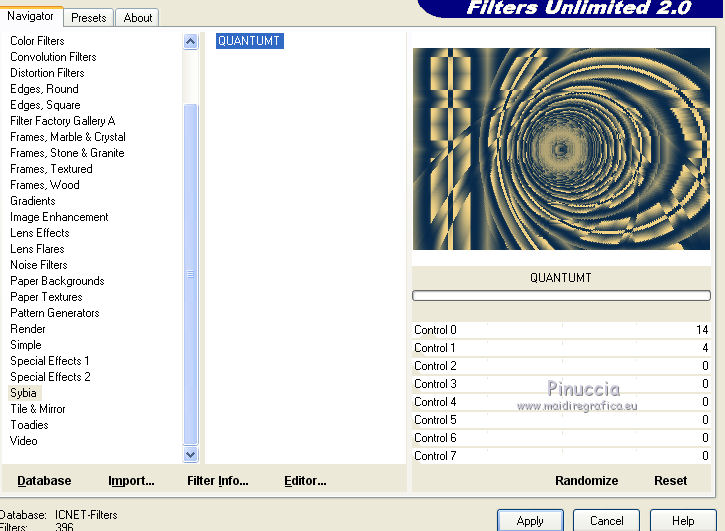The image size is (725, 531).
Task: Select Special Effects 1 category
Action: (49, 361)
